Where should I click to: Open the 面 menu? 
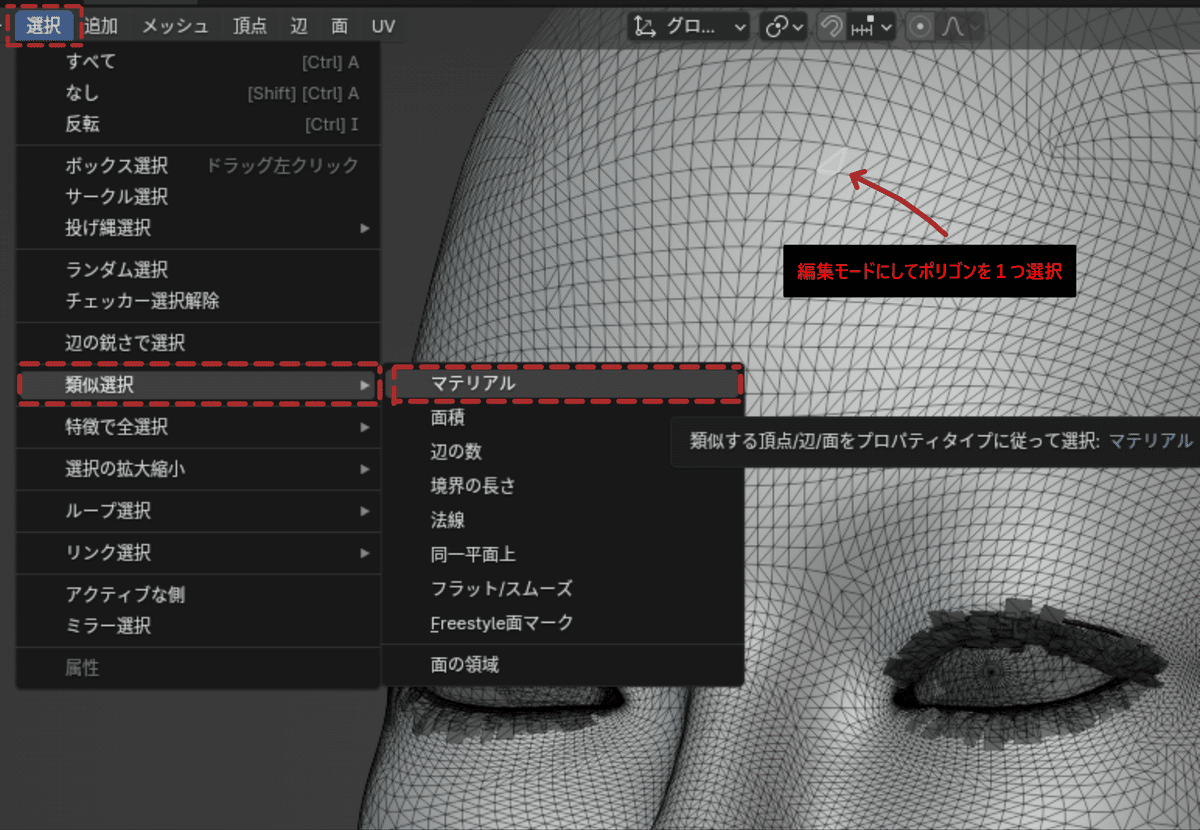pyautogui.click(x=340, y=26)
